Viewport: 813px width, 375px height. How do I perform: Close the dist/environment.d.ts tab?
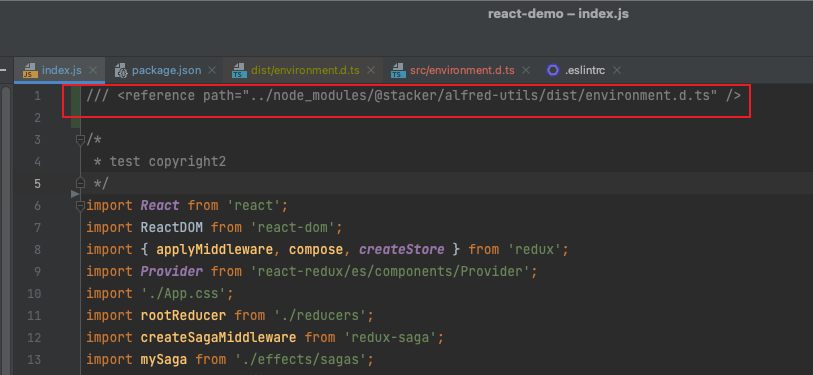pyautogui.click(x=370, y=70)
